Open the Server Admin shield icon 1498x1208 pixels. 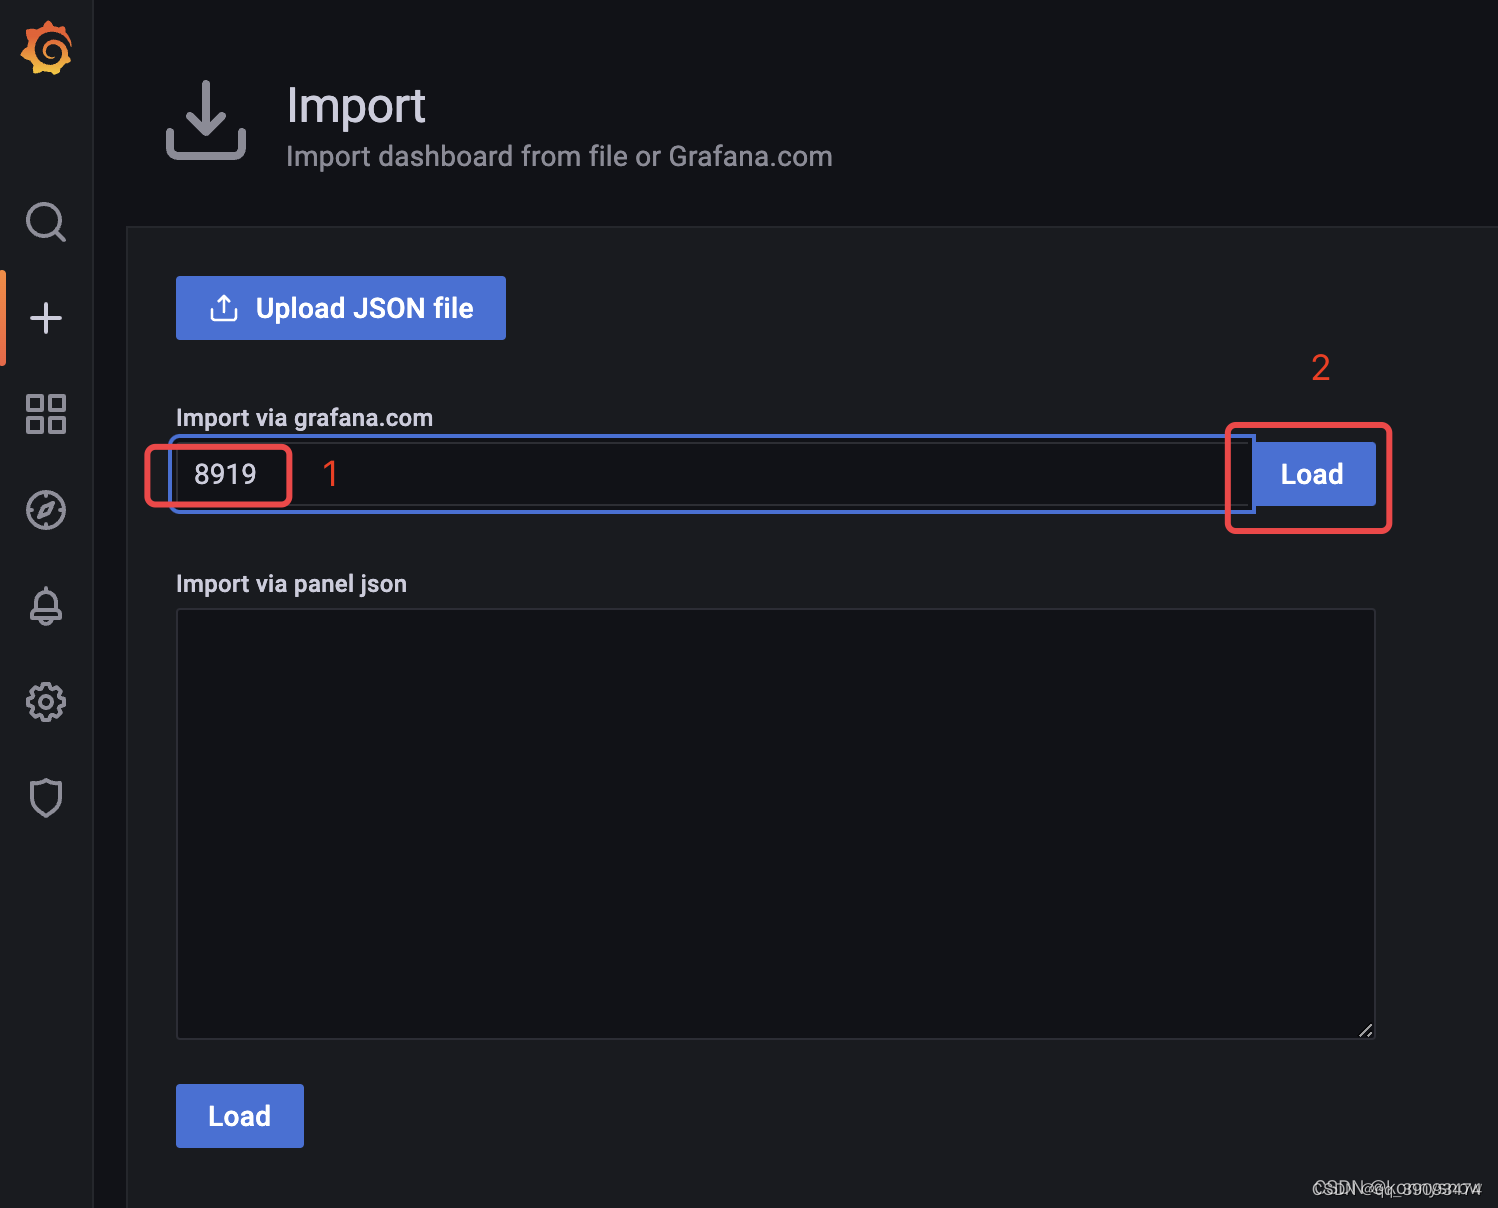tap(46, 798)
